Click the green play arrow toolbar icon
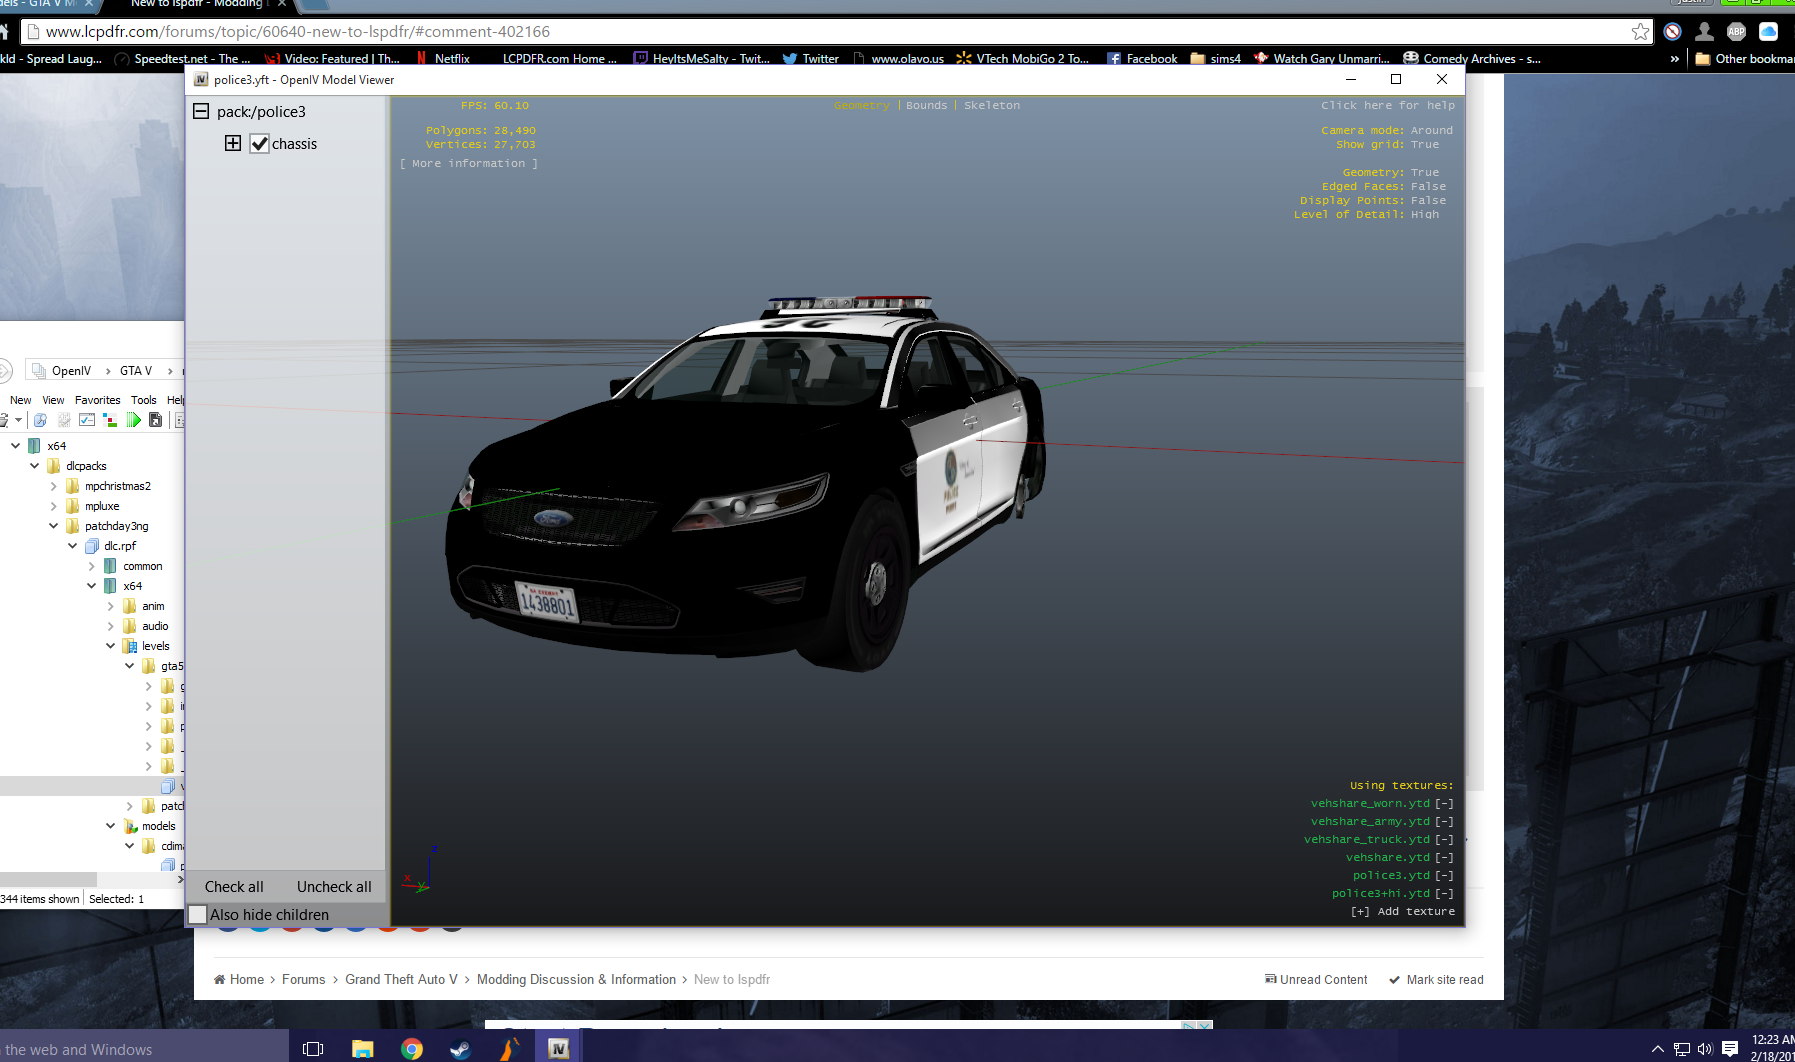The image size is (1795, 1062). click(x=134, y=420)
